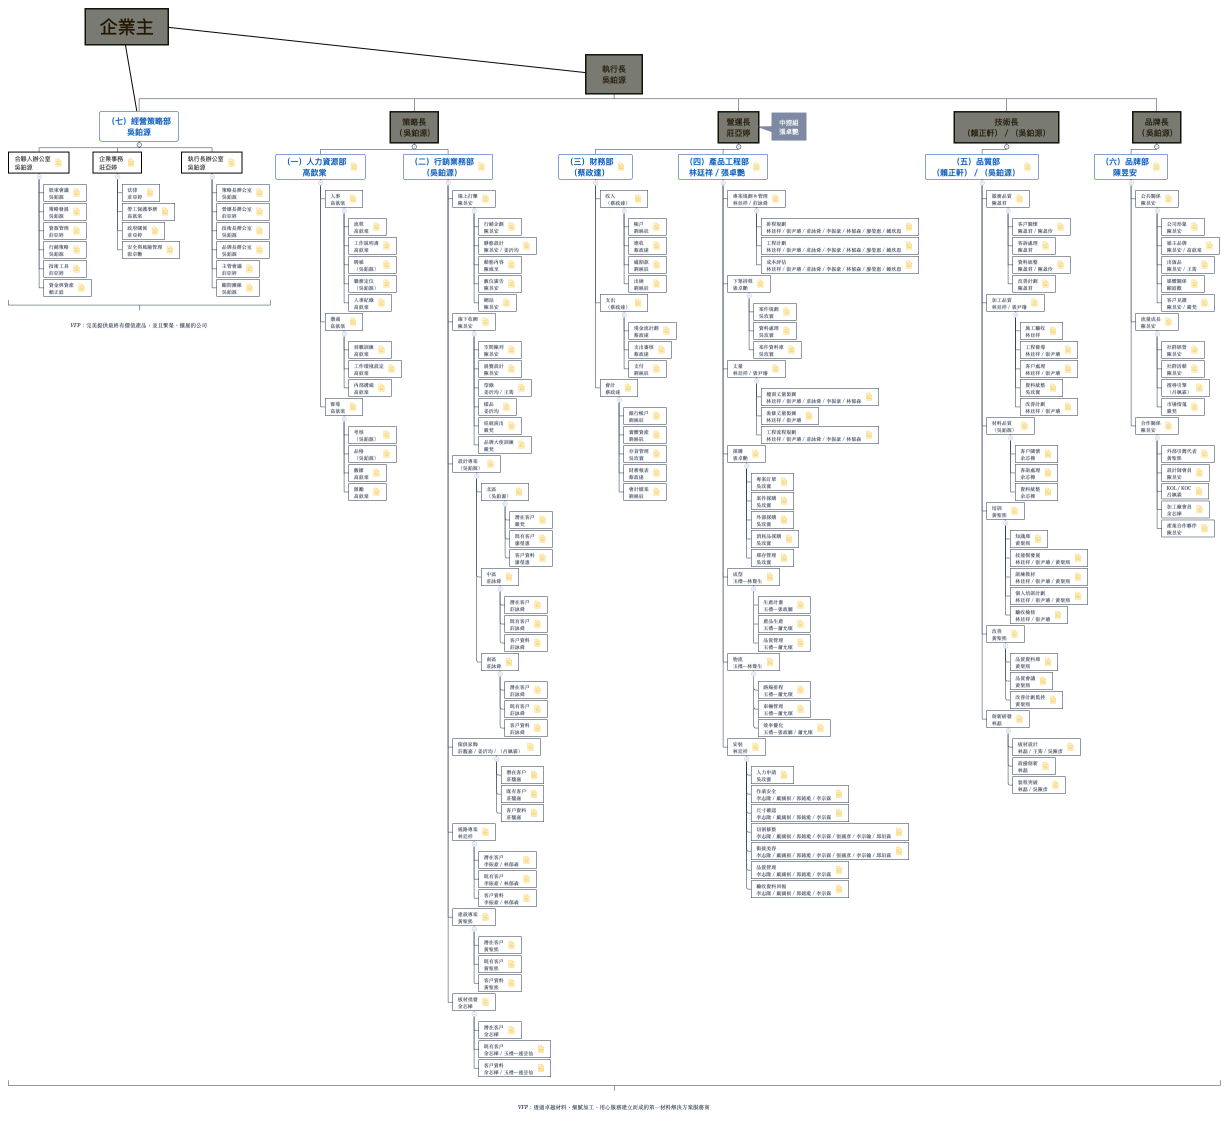Collapse branch under 技術長 node

(1006, 146)
